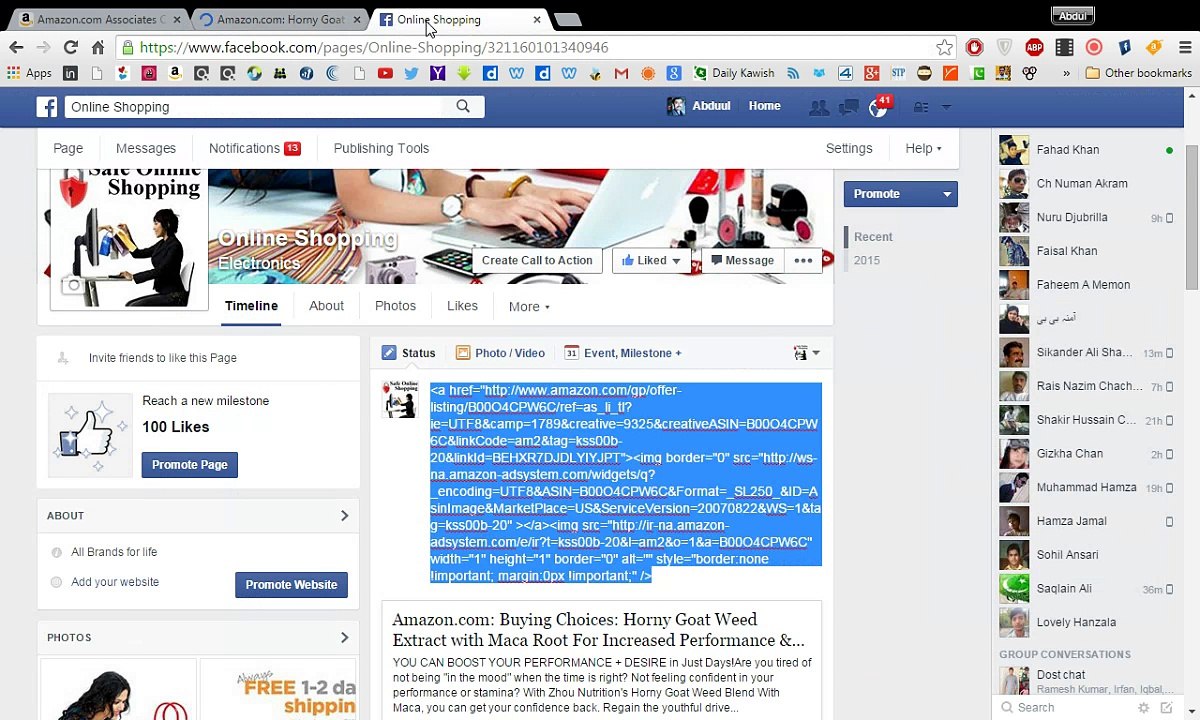This screenshot has height=720, width=1200.
Task: Click the Adblock Plus extension icon
Action: click(x=1034, y=47)
